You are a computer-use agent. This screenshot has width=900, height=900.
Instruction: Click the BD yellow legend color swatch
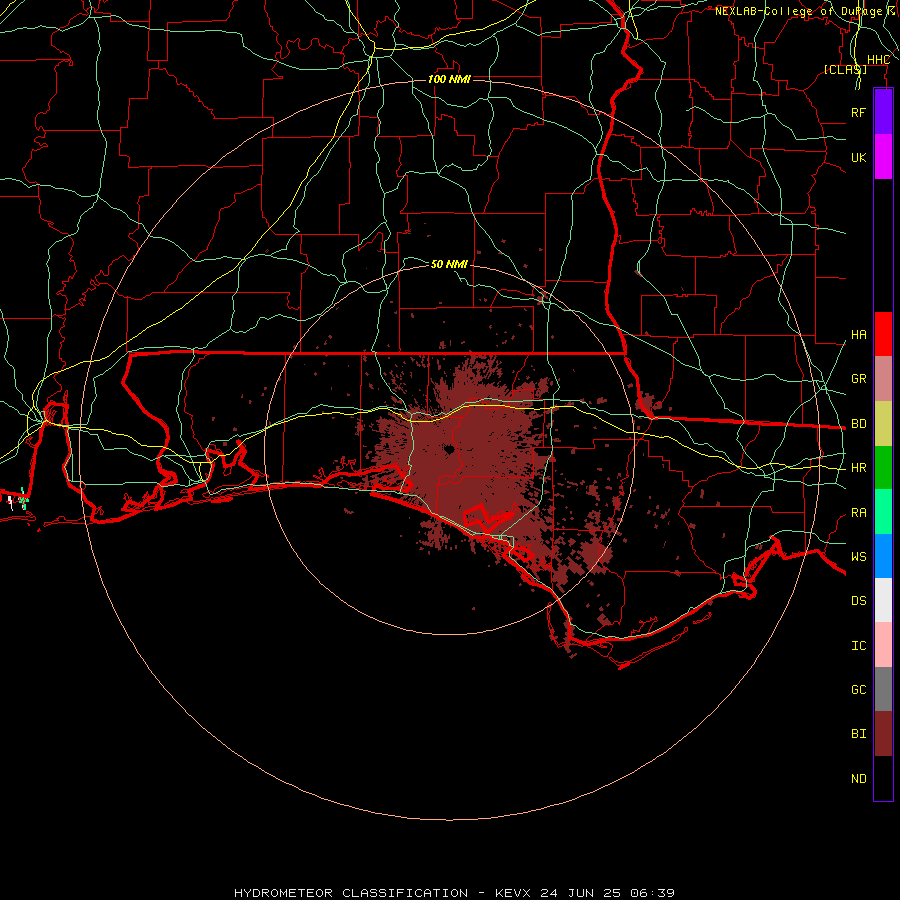pos(883,424)
